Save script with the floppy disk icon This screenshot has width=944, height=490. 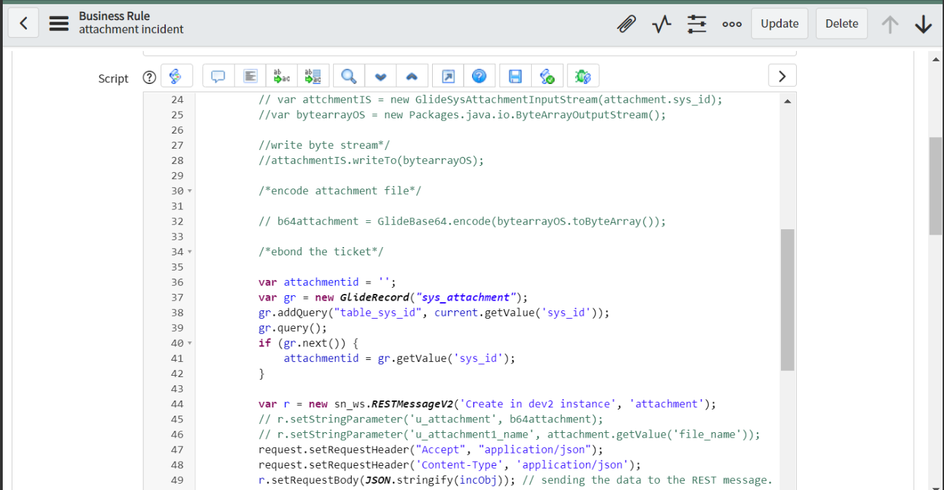pyautogui.click(x=515, y=76)
